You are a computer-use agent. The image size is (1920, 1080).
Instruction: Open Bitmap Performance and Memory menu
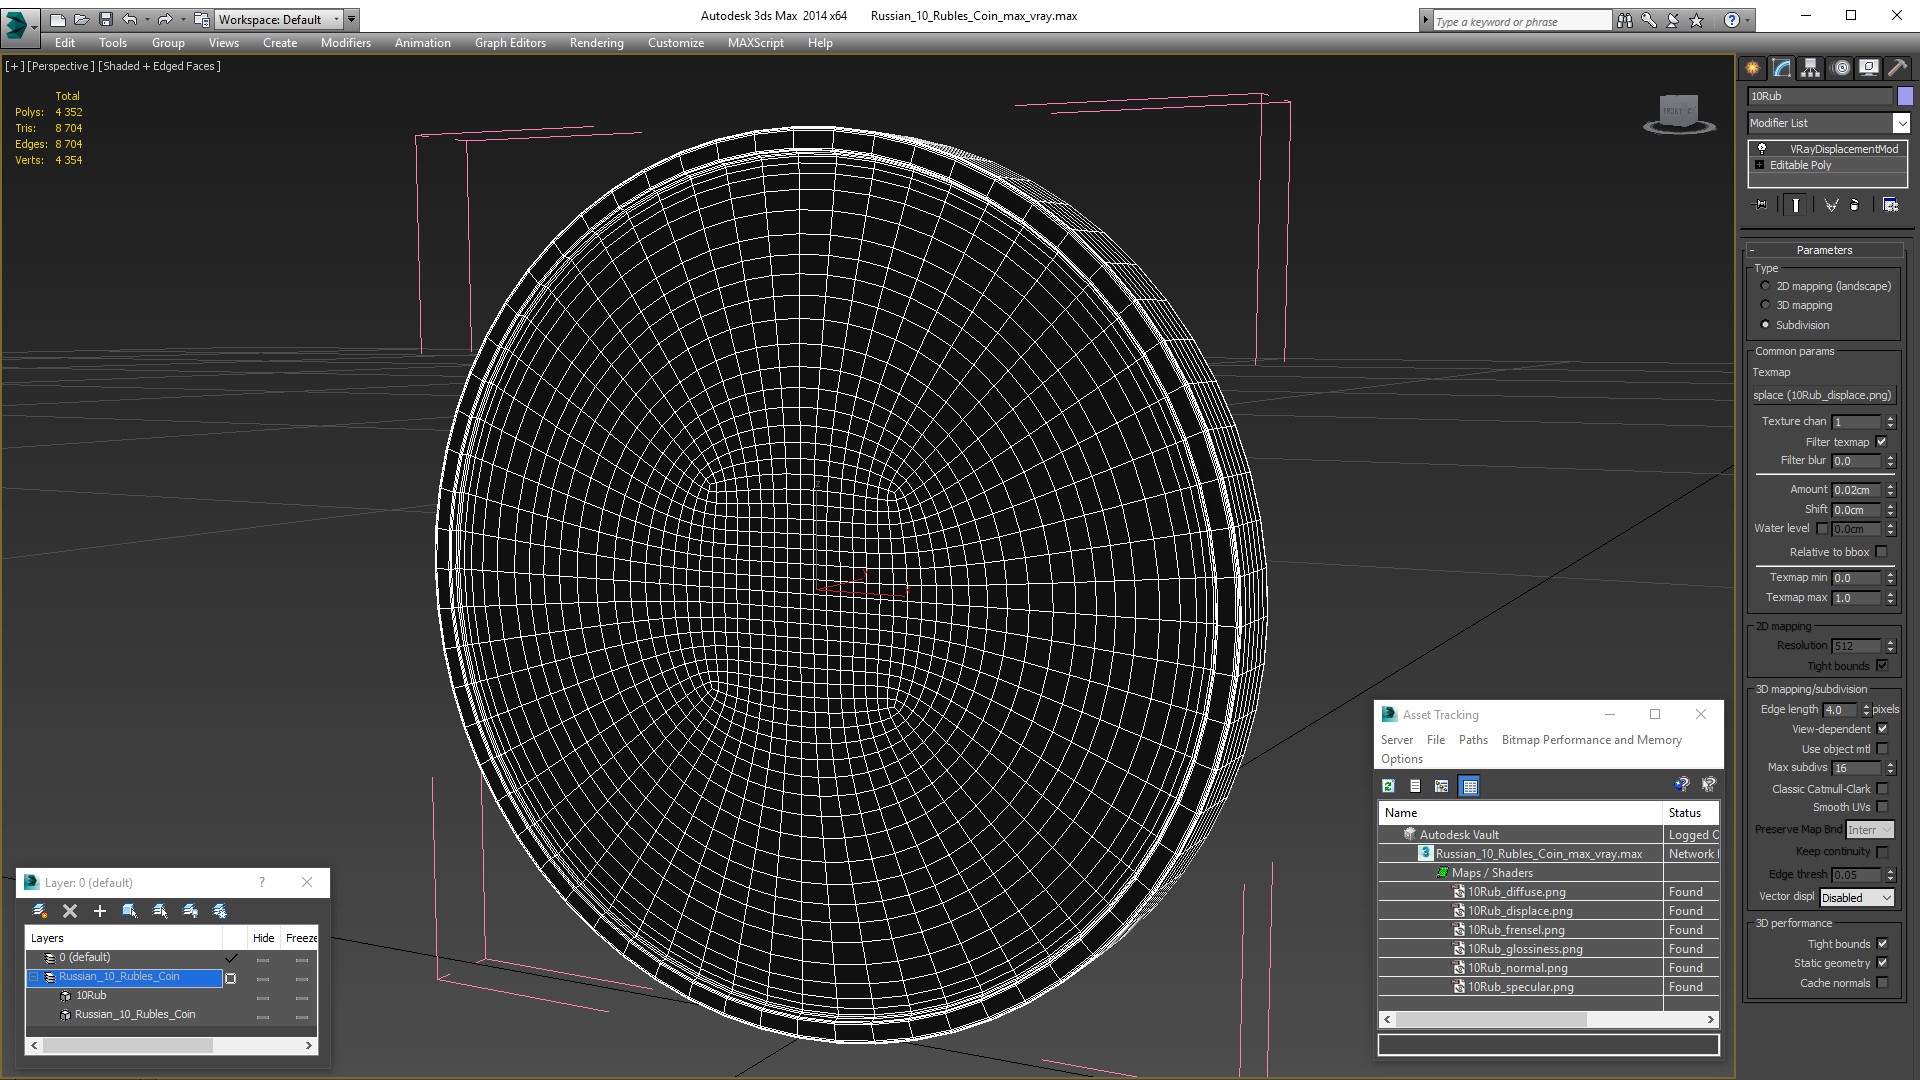coord(1591,740)
